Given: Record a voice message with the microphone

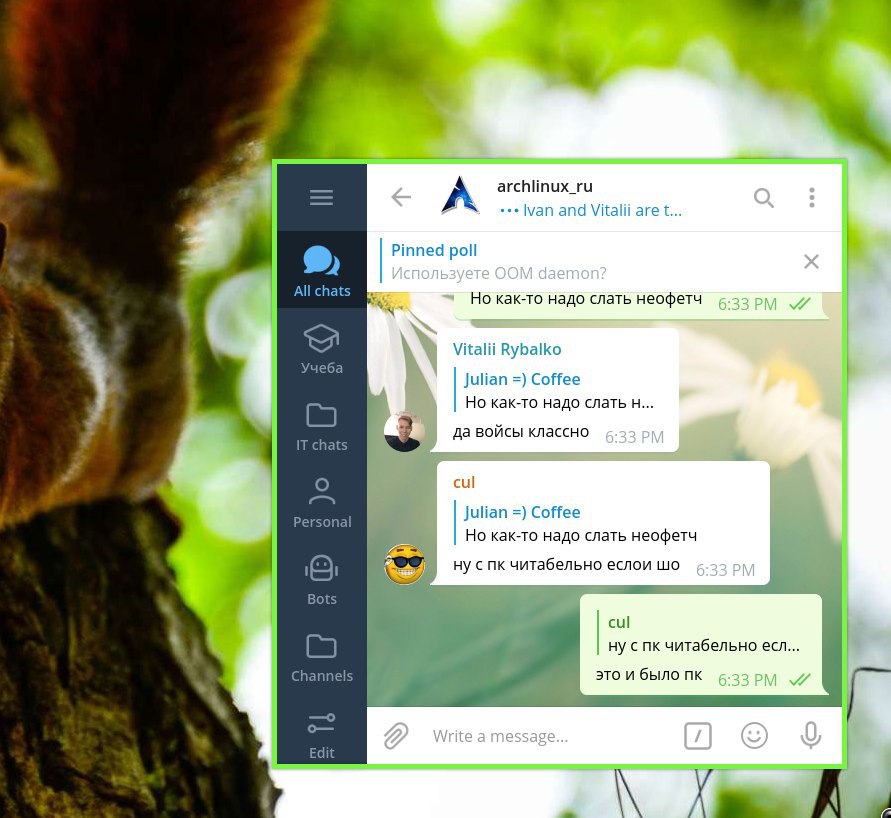Looking at the screenshot, I should click(811, 736).
